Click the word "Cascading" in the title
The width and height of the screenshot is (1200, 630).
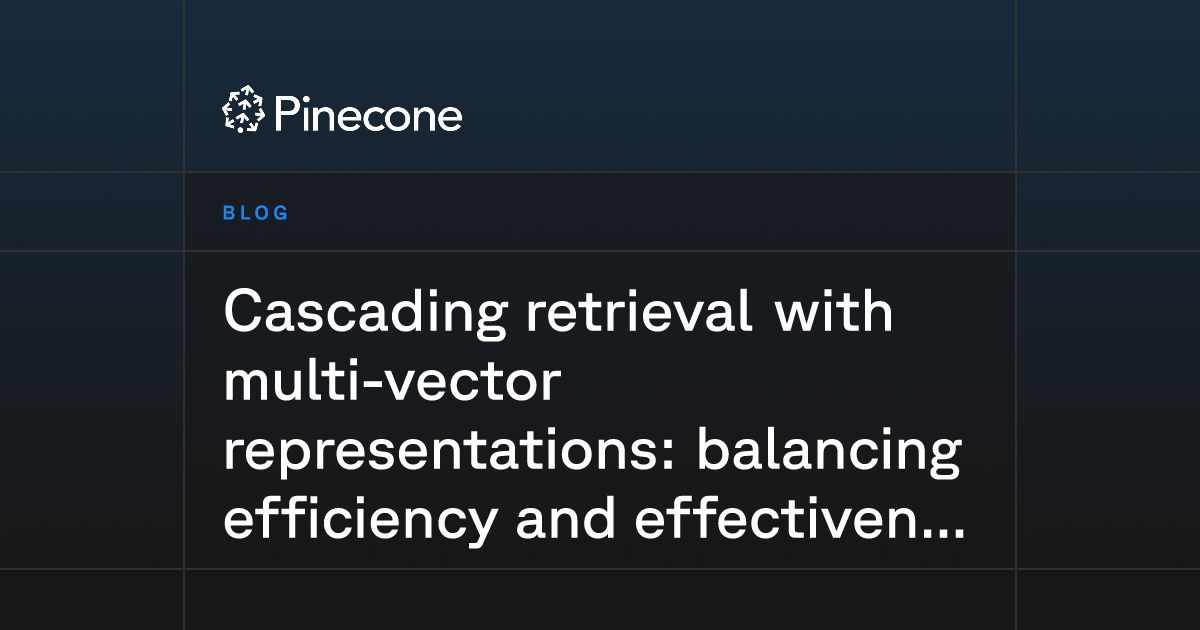(363, 317)
